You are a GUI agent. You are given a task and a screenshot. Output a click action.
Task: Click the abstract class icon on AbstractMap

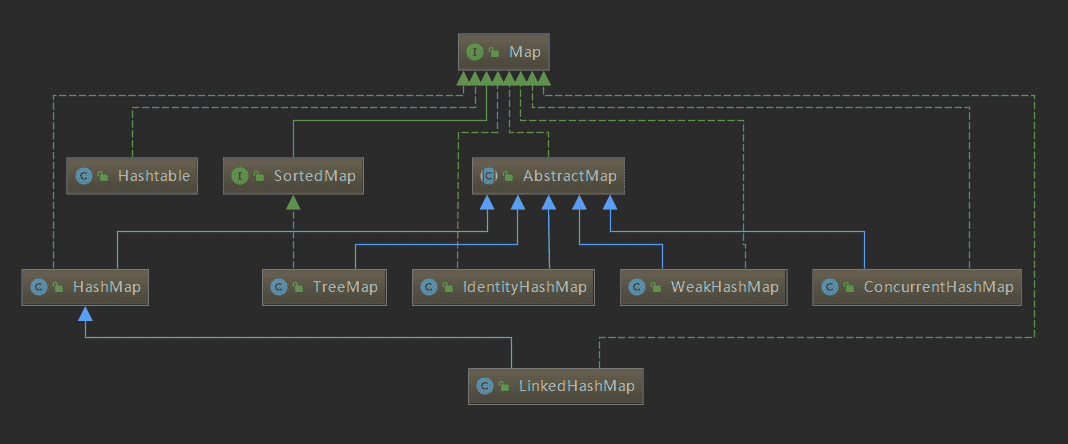[489, 176]
